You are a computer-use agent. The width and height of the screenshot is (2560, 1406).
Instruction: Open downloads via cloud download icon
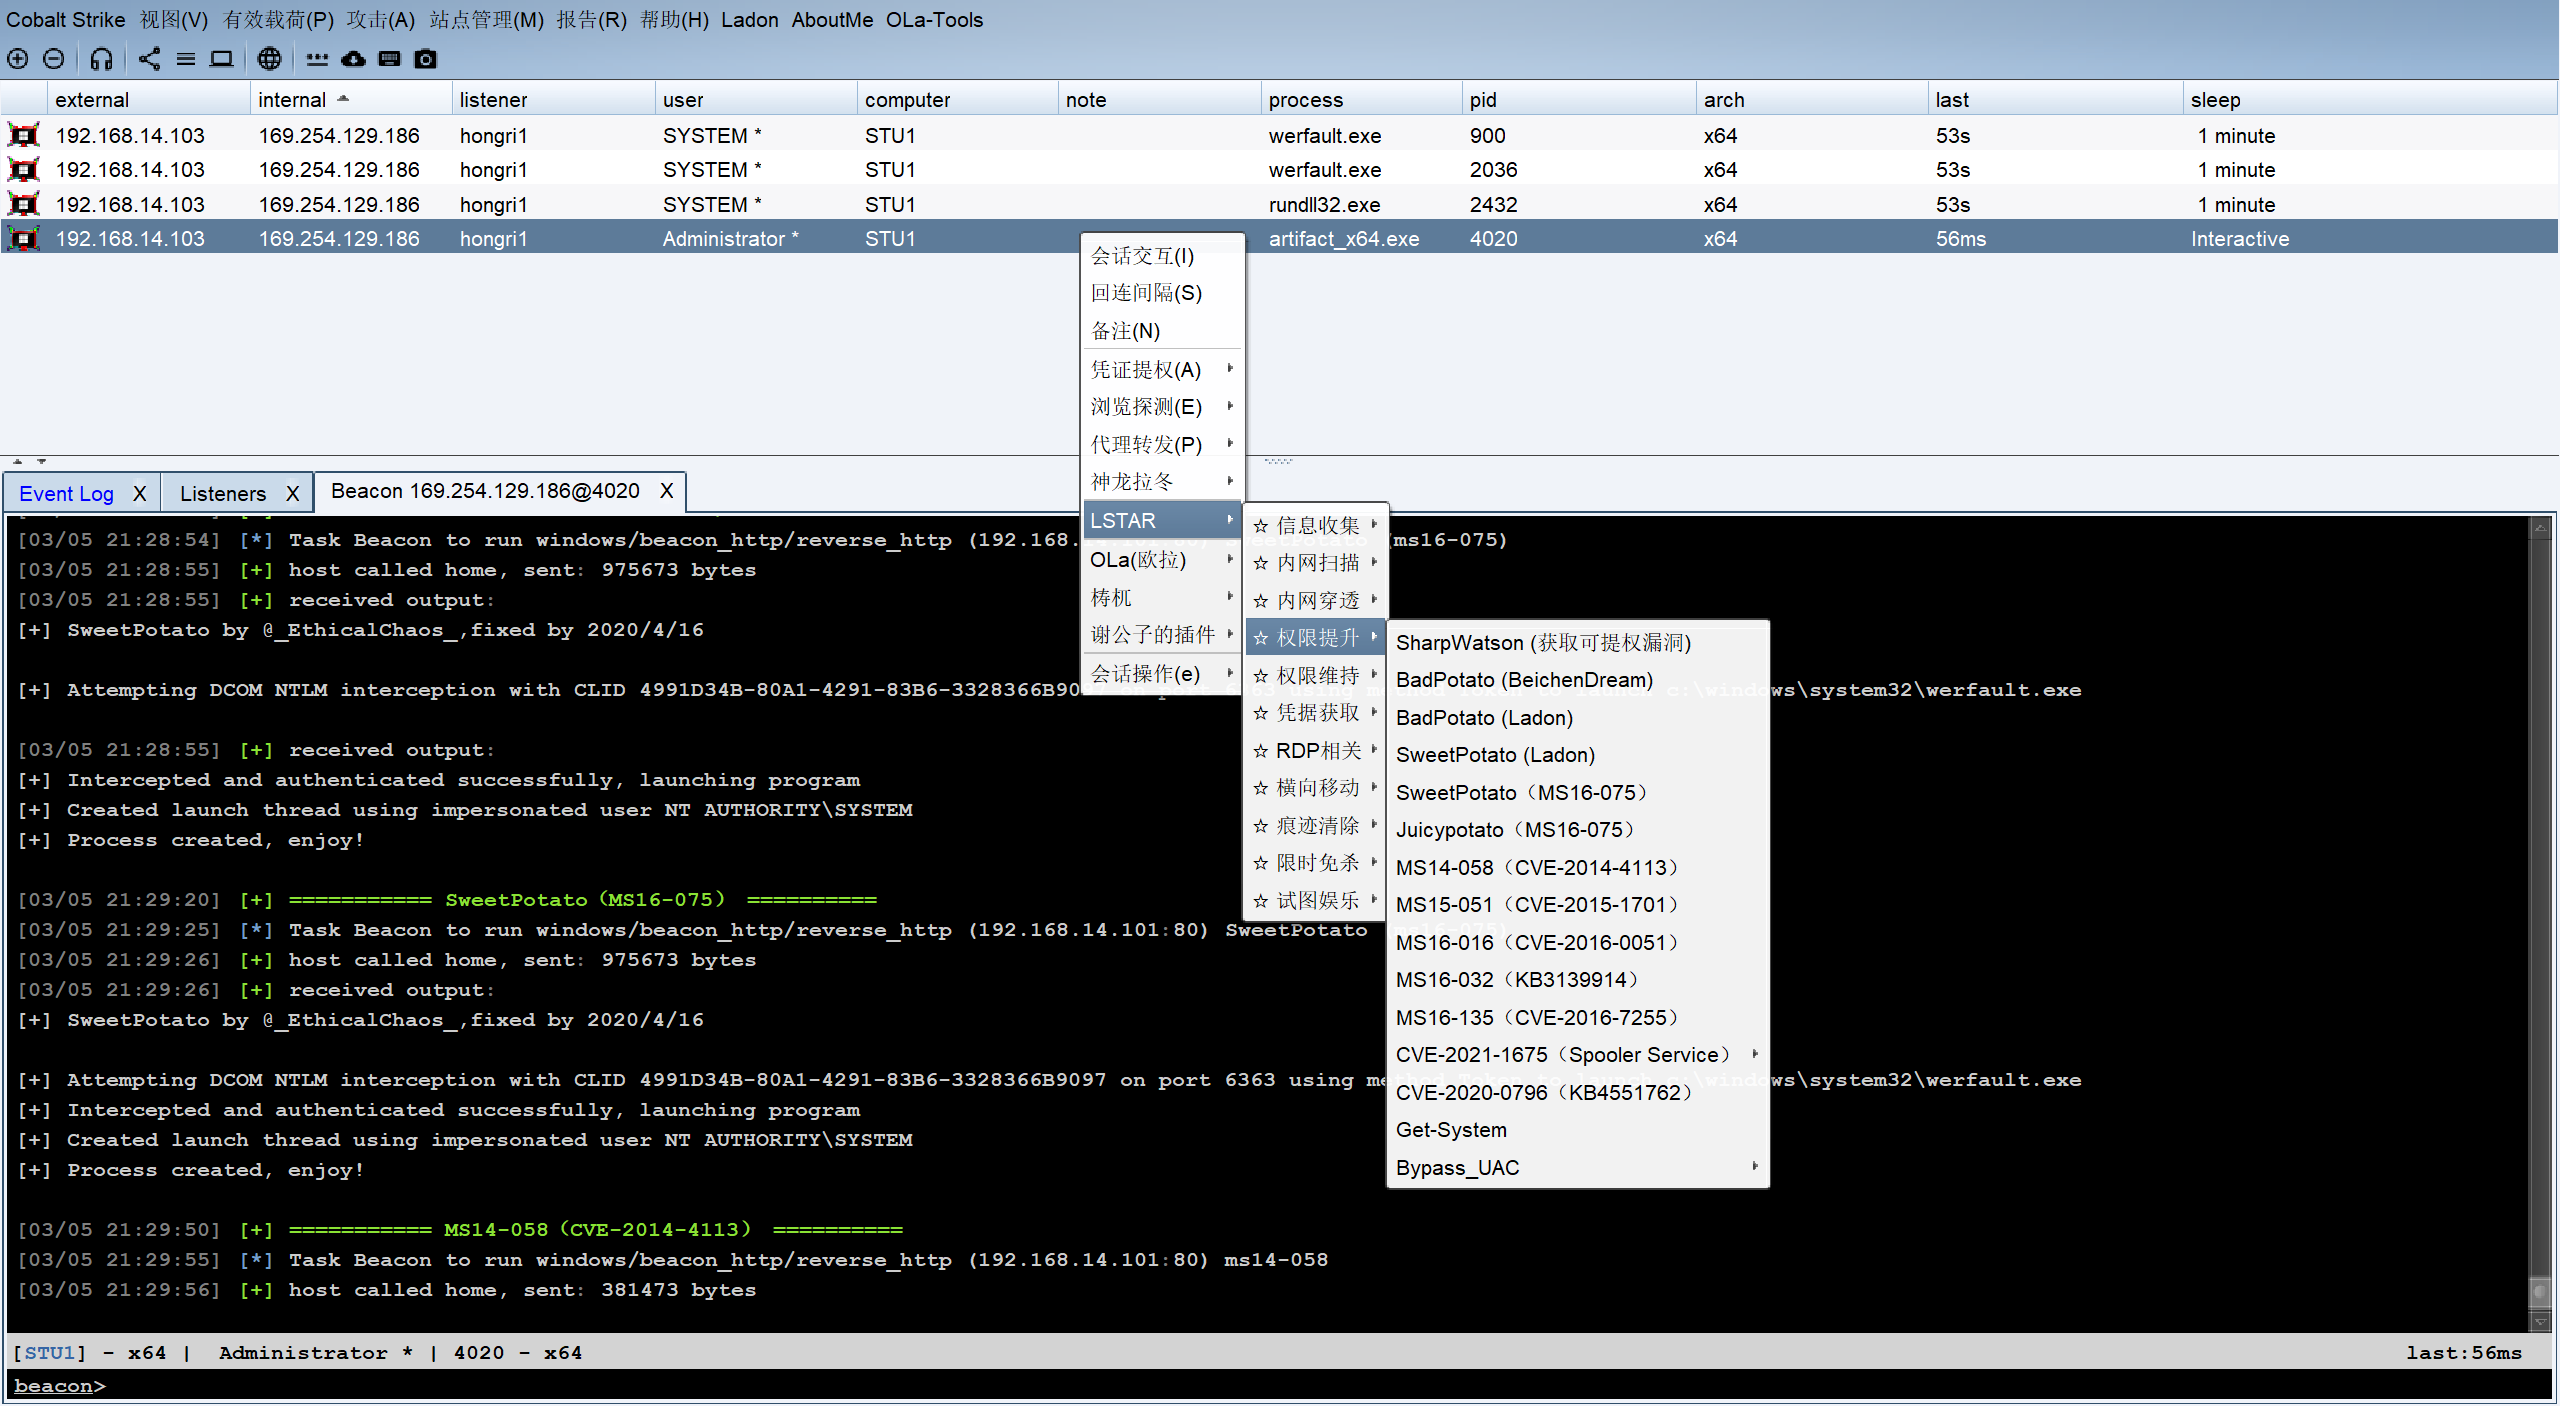tap(353, 59)
